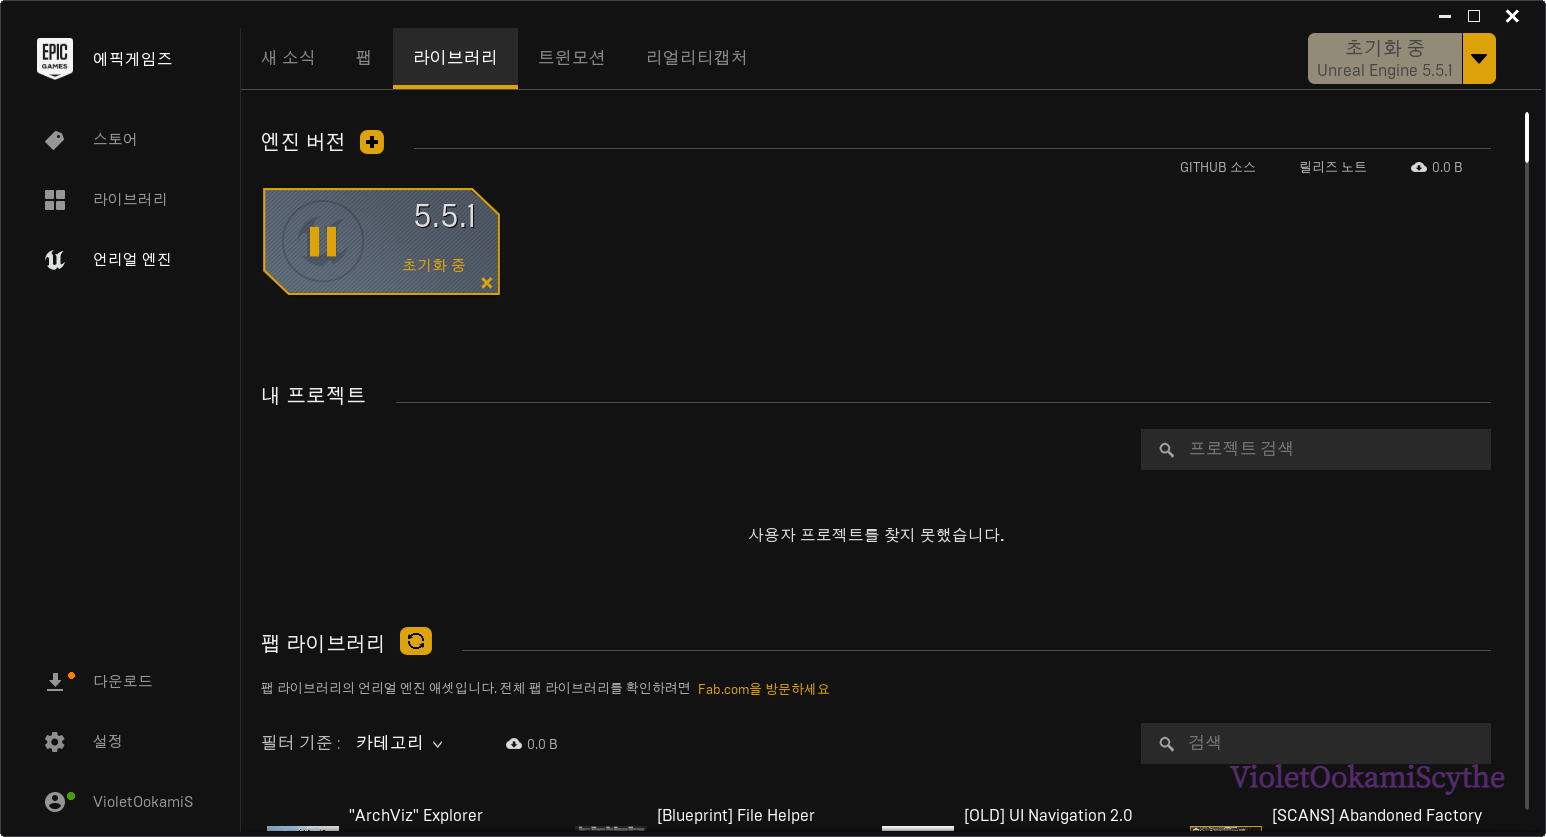This screenshot has height=837, width=1546.
Task: Click the 초기화 중 Unreal Engine 5.5.1 button
Action: pos(1385,59)
